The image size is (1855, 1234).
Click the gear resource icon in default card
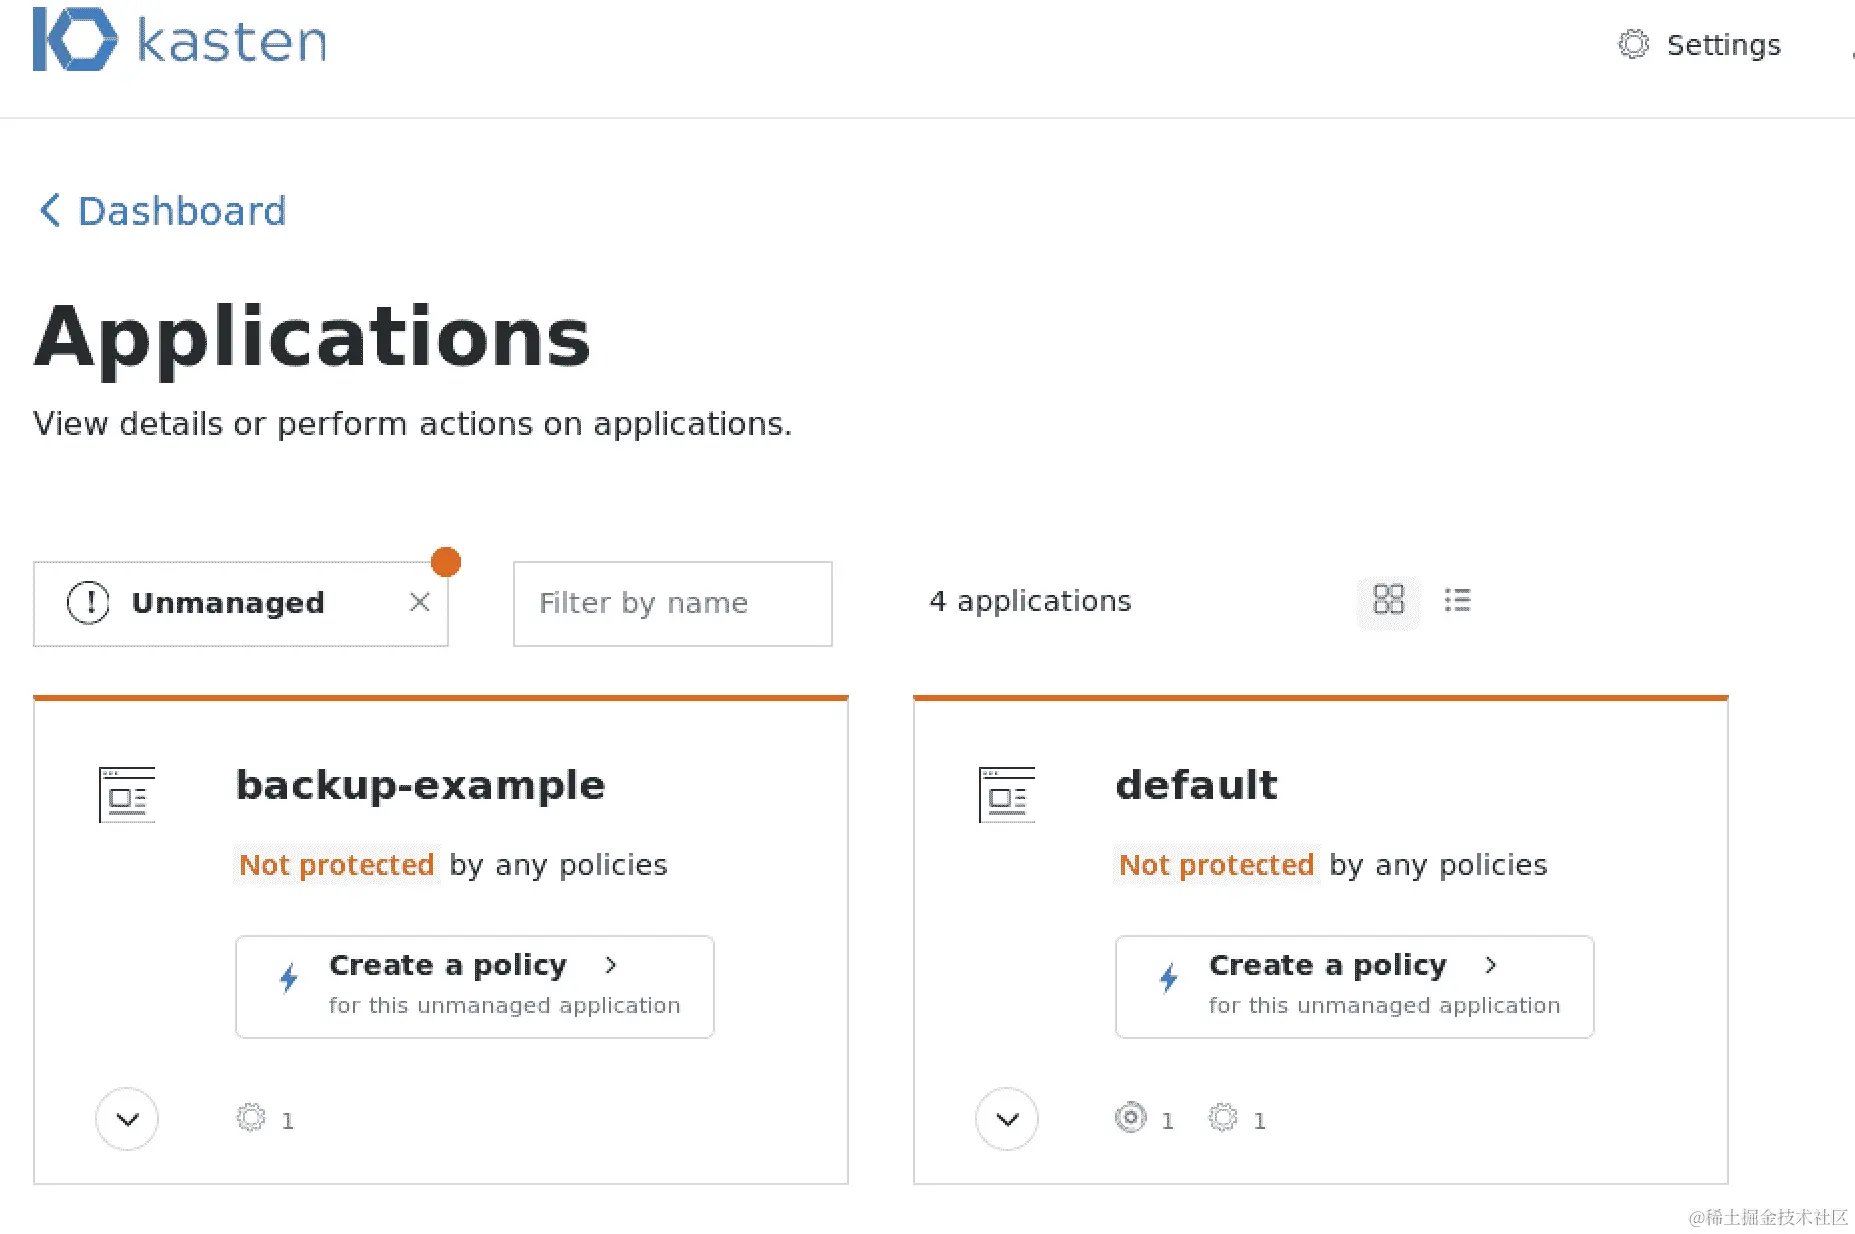[1223, 1118]
